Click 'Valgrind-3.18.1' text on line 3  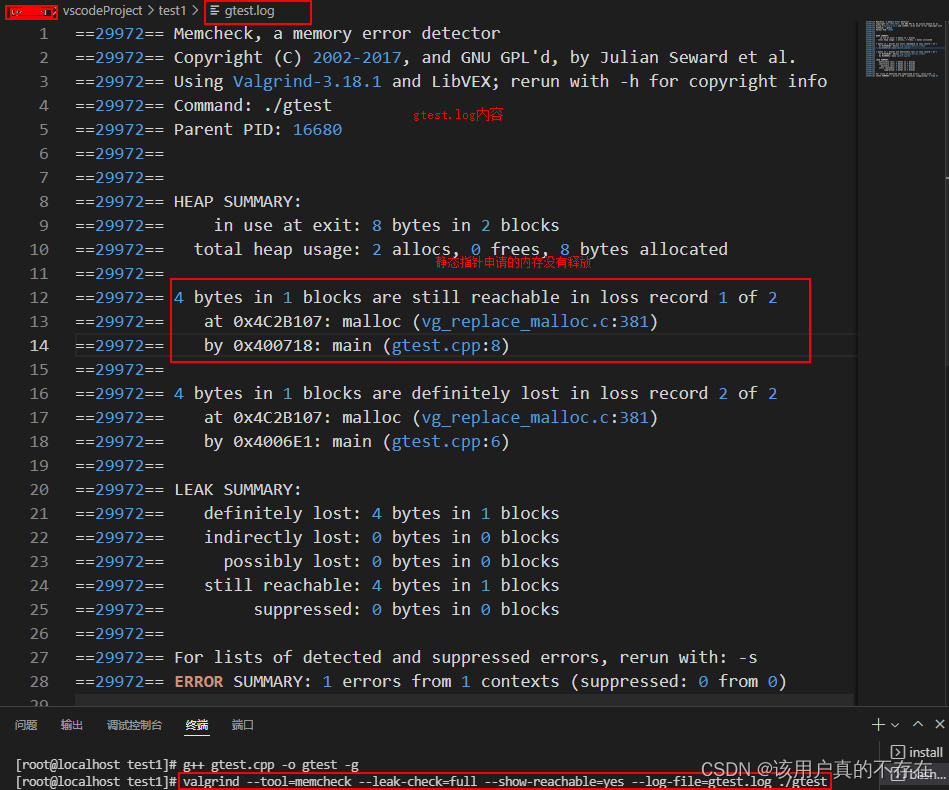(x=307, y=82)
